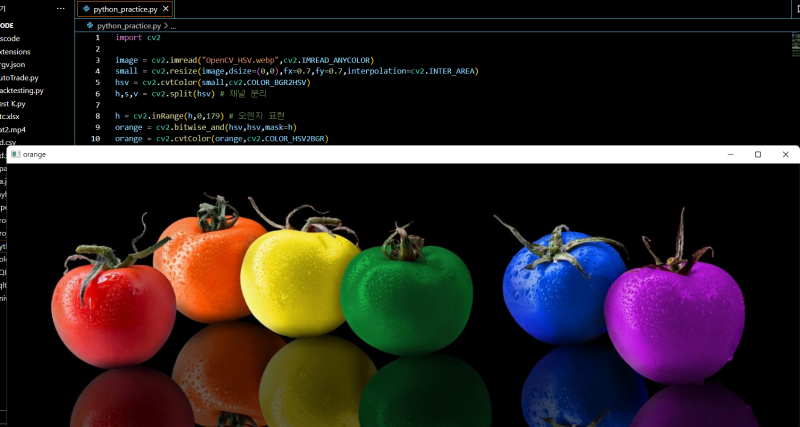Click the "OpenCV_HSV.webp" string on line 3
The image size is (800, 427).
coord(241,60)
